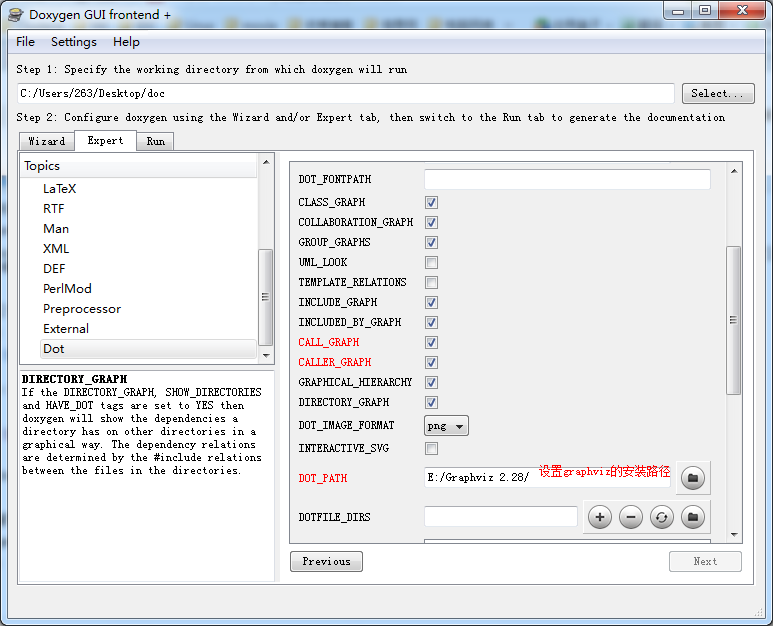773x626 pixels.
Task: Click Topics list scroll down arrow
Action: (x=266, y=355)
